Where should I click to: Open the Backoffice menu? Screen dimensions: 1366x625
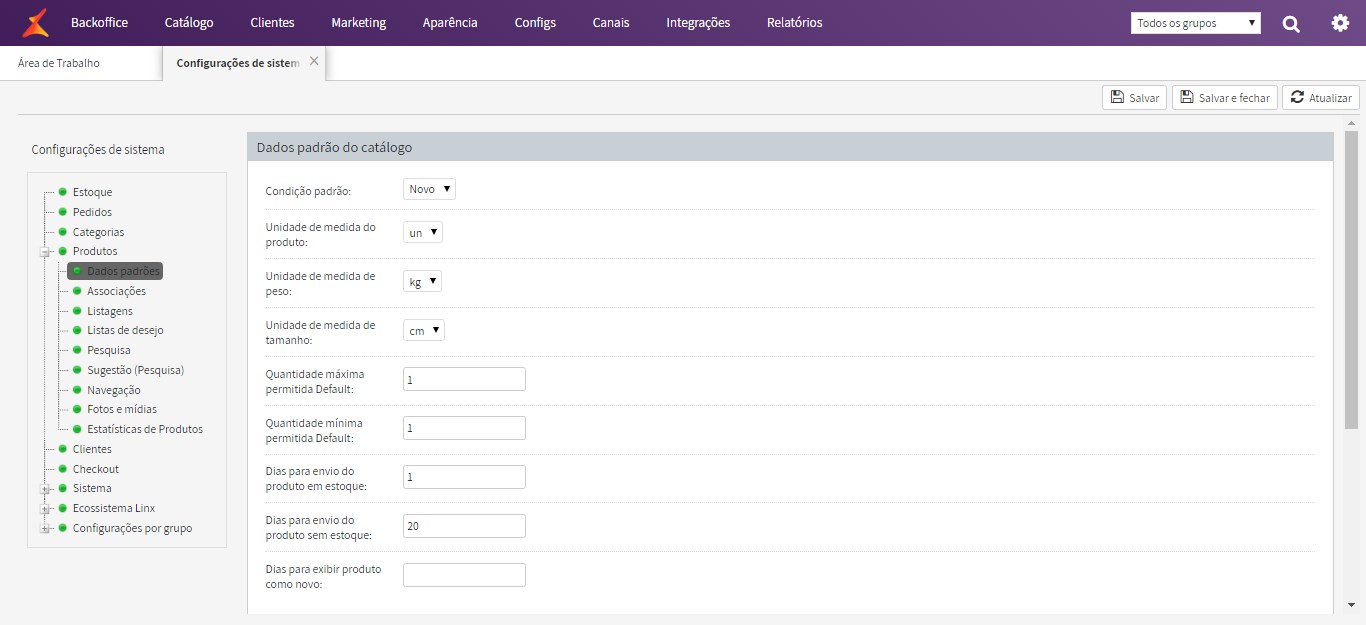click(99, 22)
